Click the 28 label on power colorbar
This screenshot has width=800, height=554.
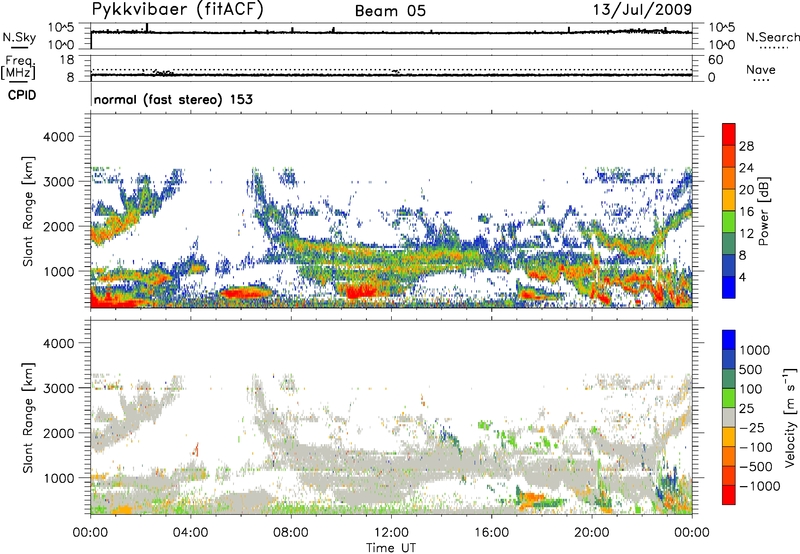[x=746, y=146]
